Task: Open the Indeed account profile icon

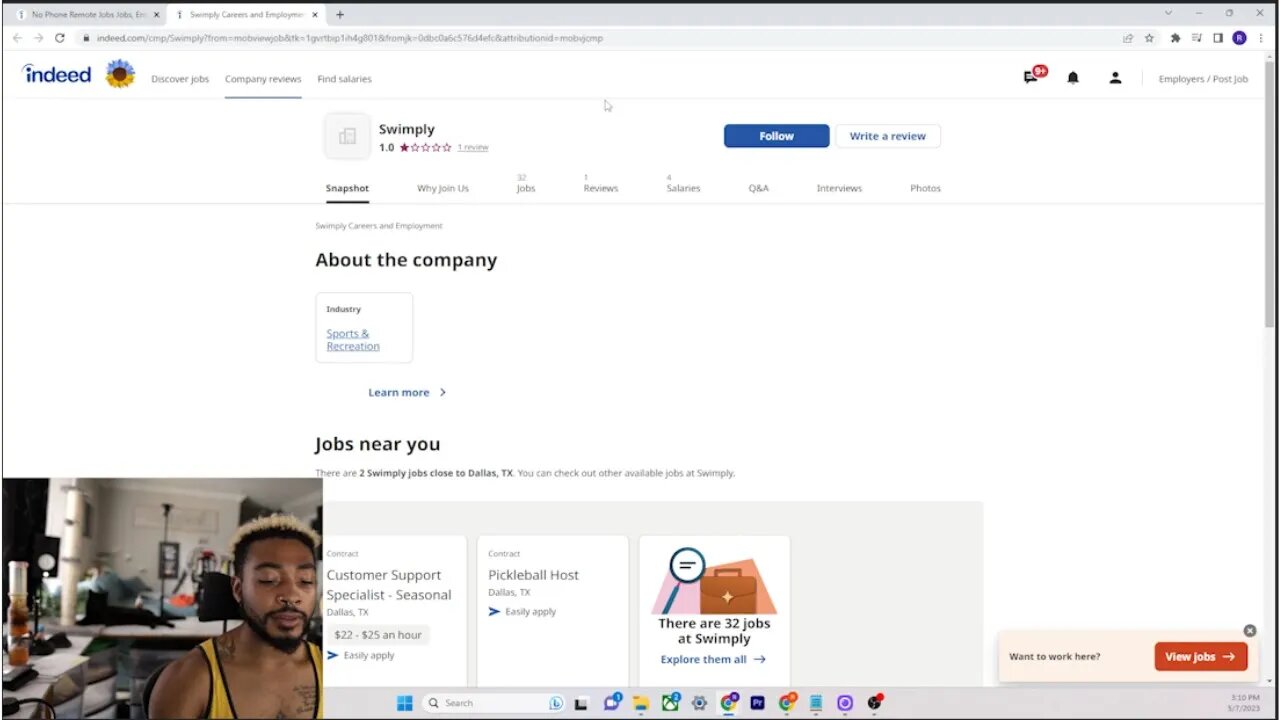Action: point(1115,78)
